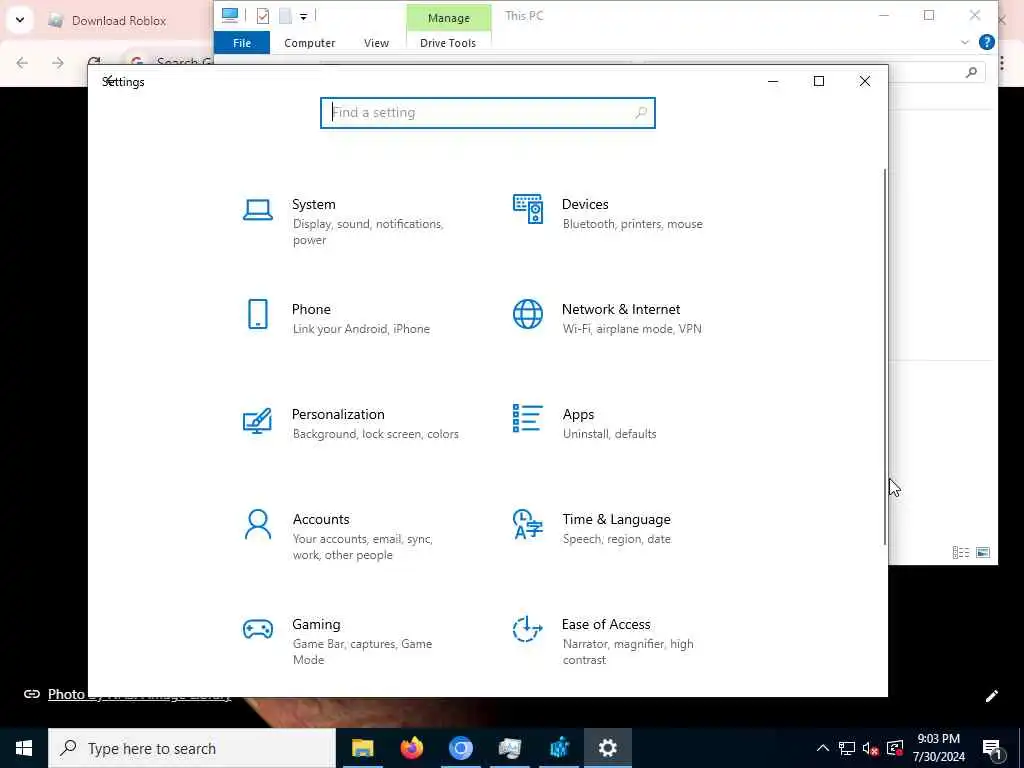The width and height of the screenshot is (1024, 768).
Task: Click inside Find a setting field
Action: coord(487,112)
